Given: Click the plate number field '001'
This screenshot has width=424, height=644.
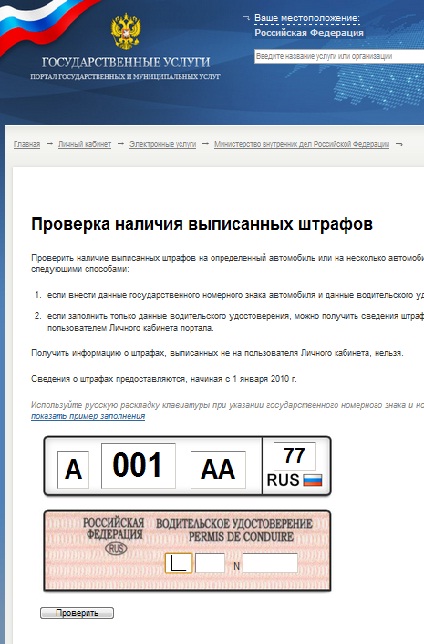Looking at the screenshot, I should pyautogui.click(x=138, y=465).
